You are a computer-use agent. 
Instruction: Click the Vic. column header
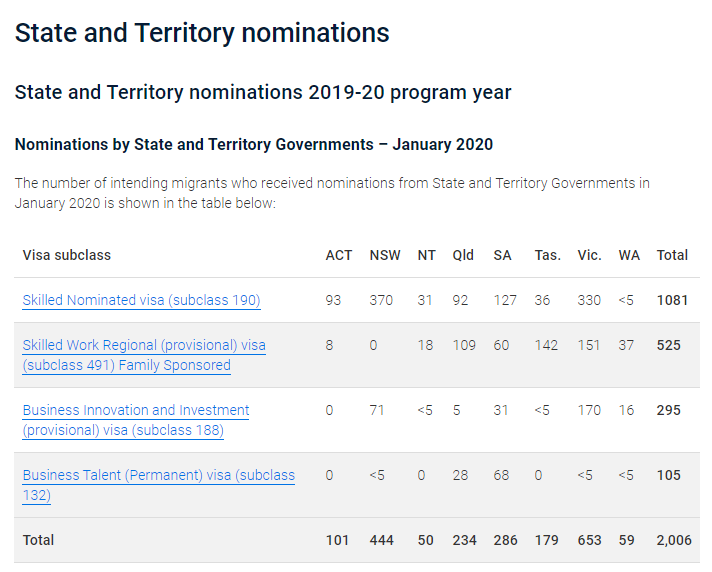point(589,255)
